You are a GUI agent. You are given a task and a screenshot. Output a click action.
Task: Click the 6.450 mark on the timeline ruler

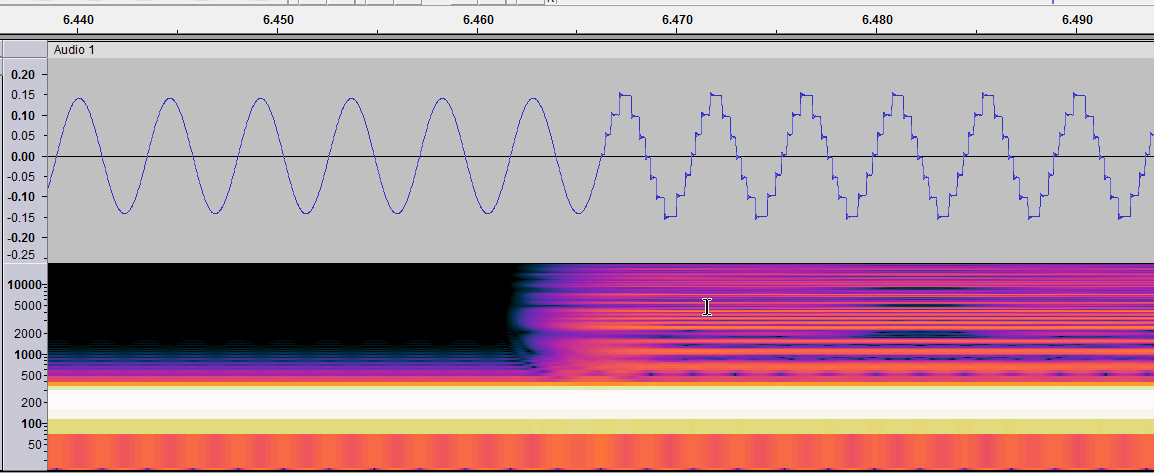tap(278, 20)
